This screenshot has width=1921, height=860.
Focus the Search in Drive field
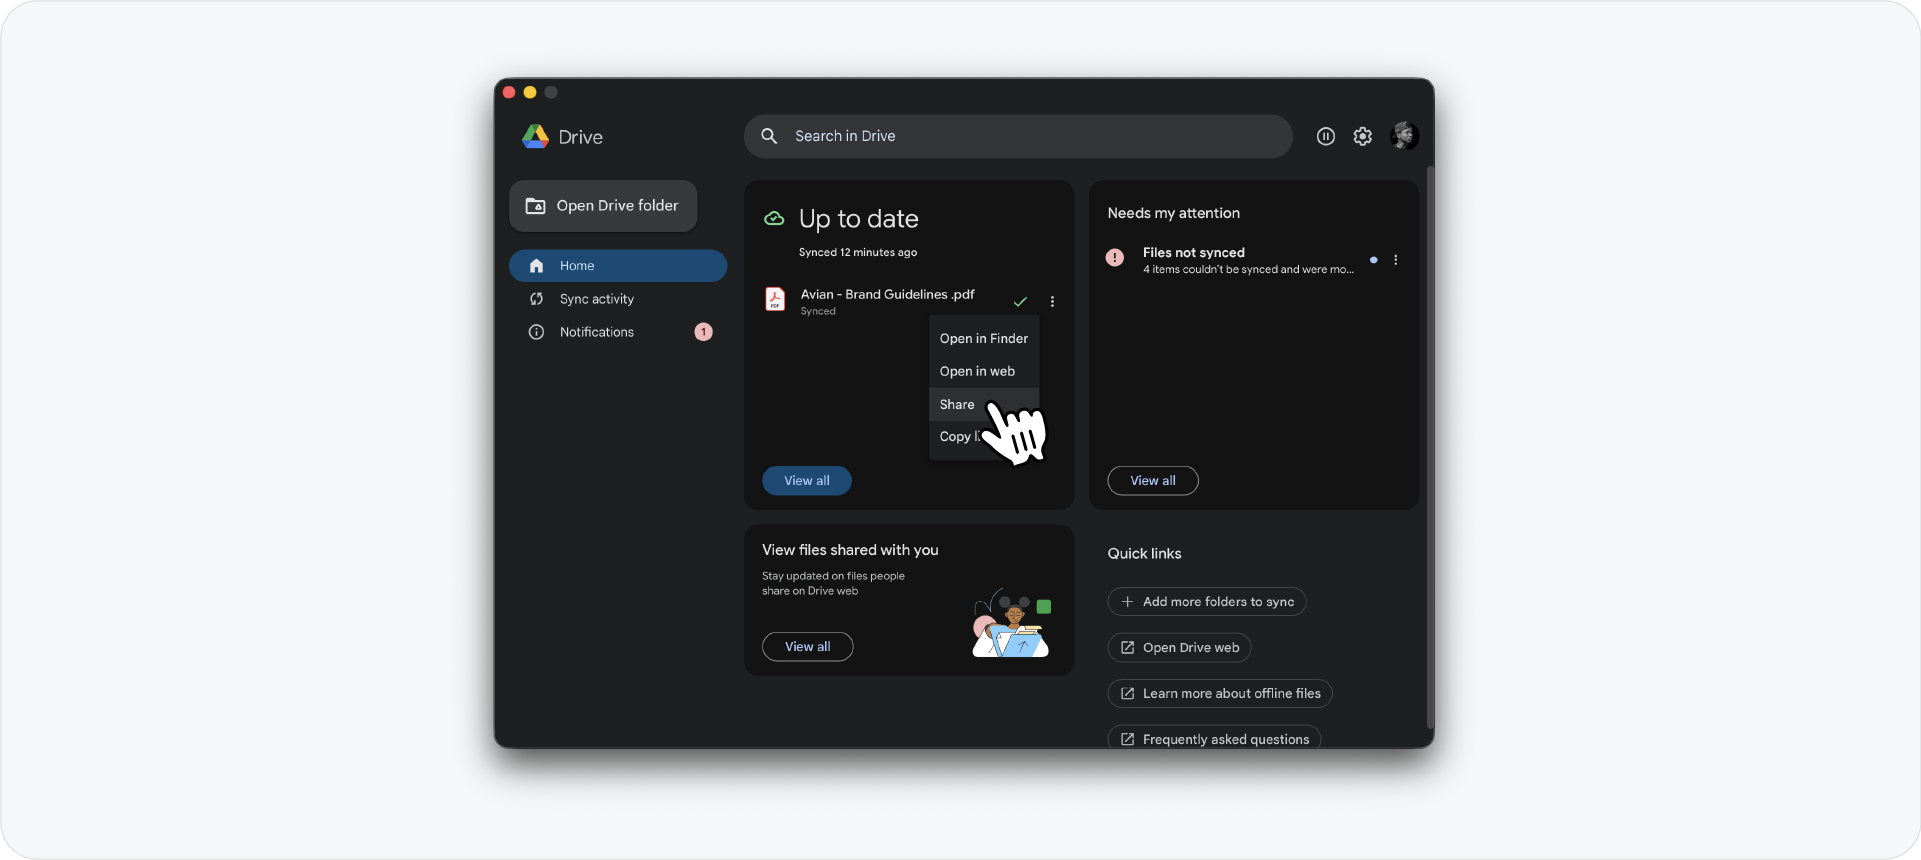[1018, 136]
